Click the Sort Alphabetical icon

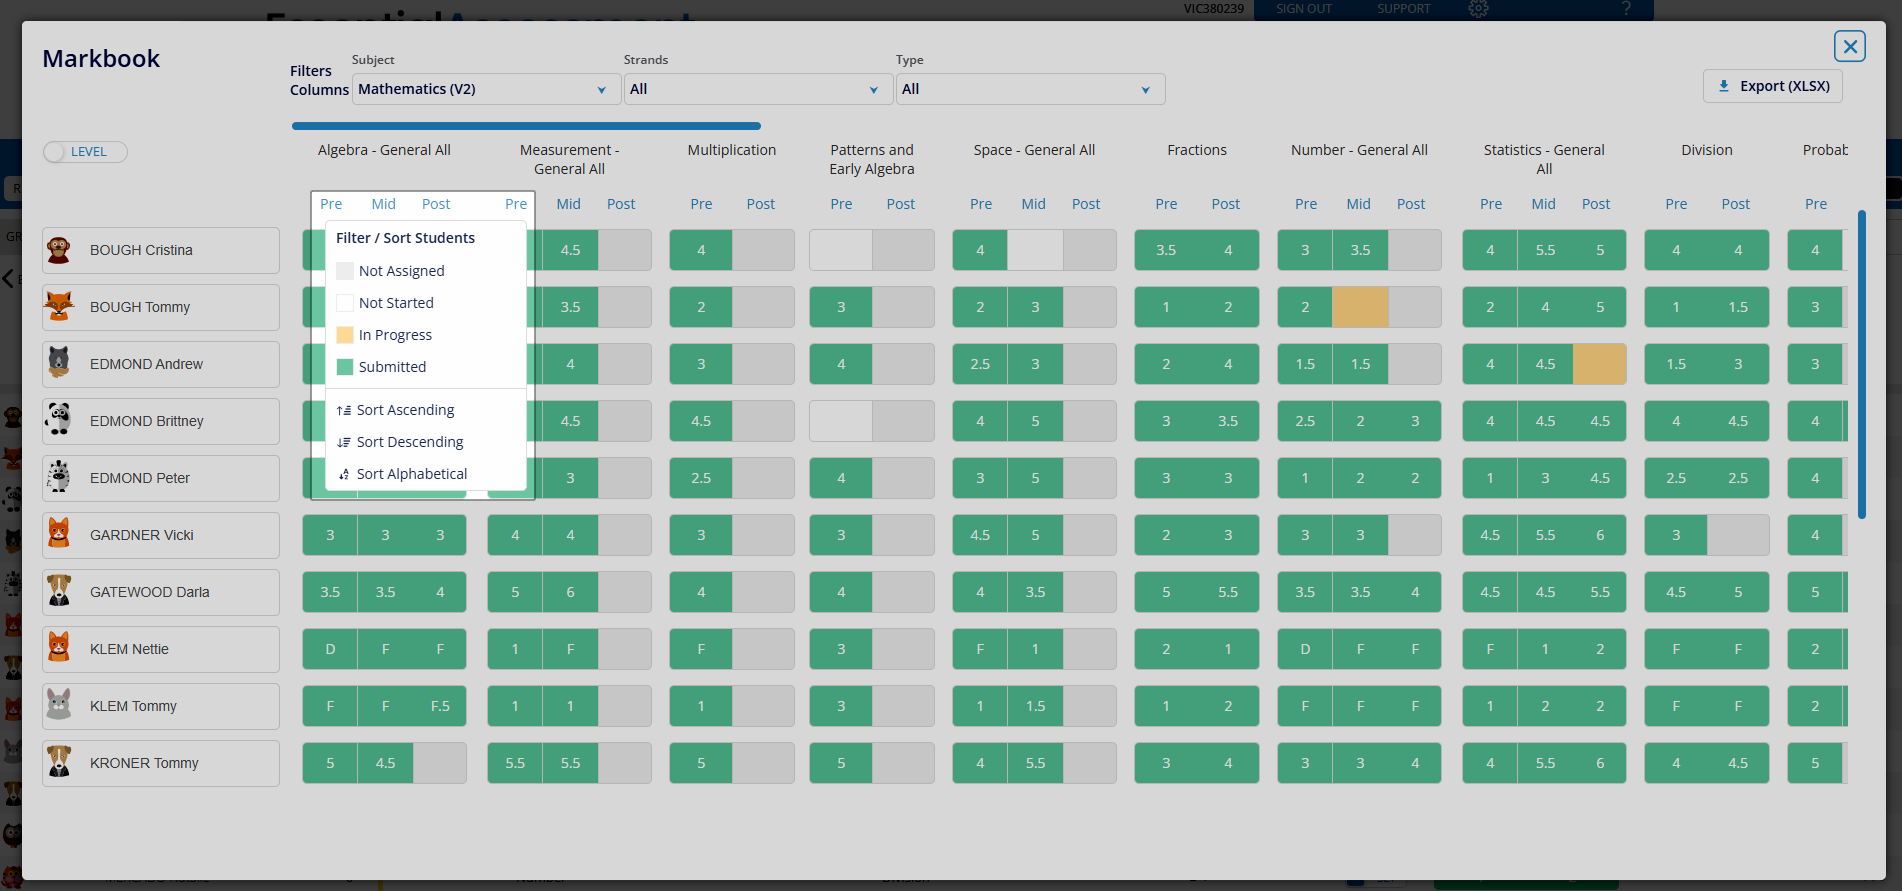344,474
